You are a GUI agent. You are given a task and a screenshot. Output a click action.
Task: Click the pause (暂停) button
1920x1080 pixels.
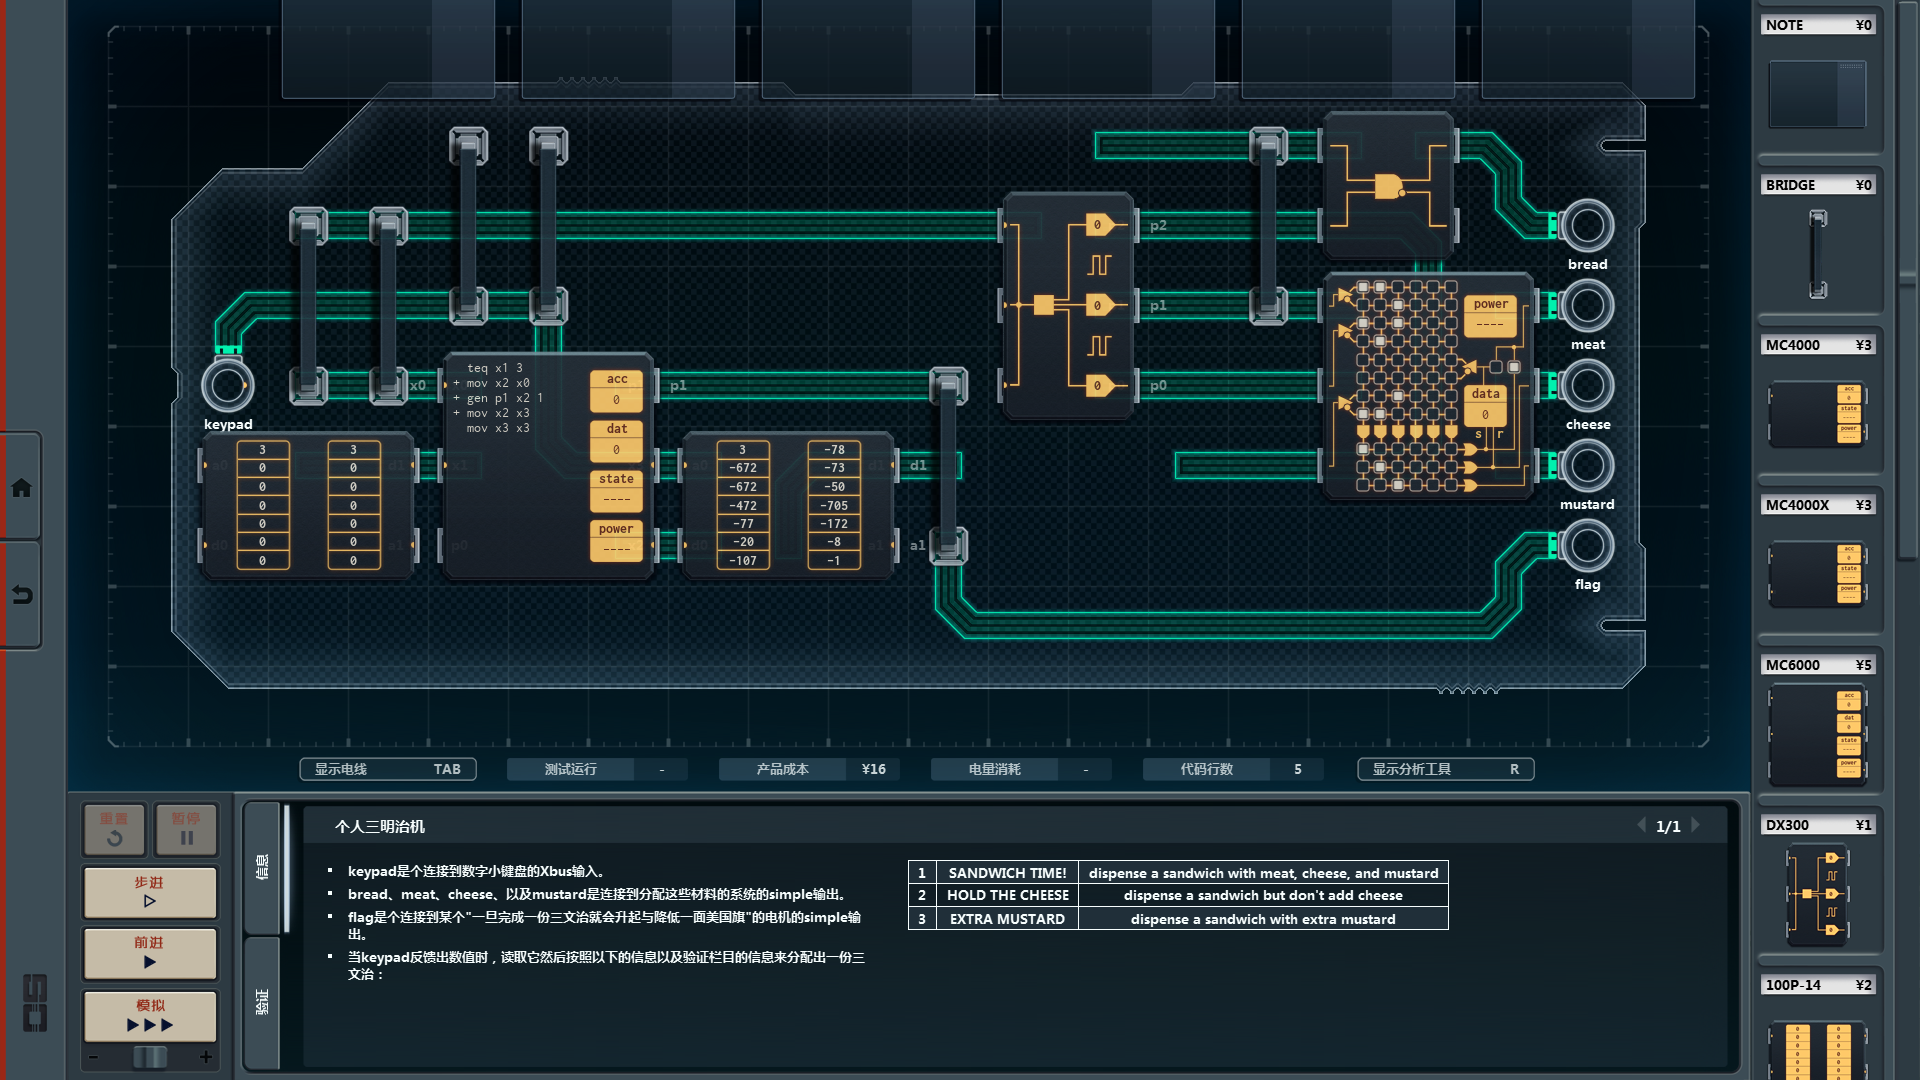tap(186, 829)
